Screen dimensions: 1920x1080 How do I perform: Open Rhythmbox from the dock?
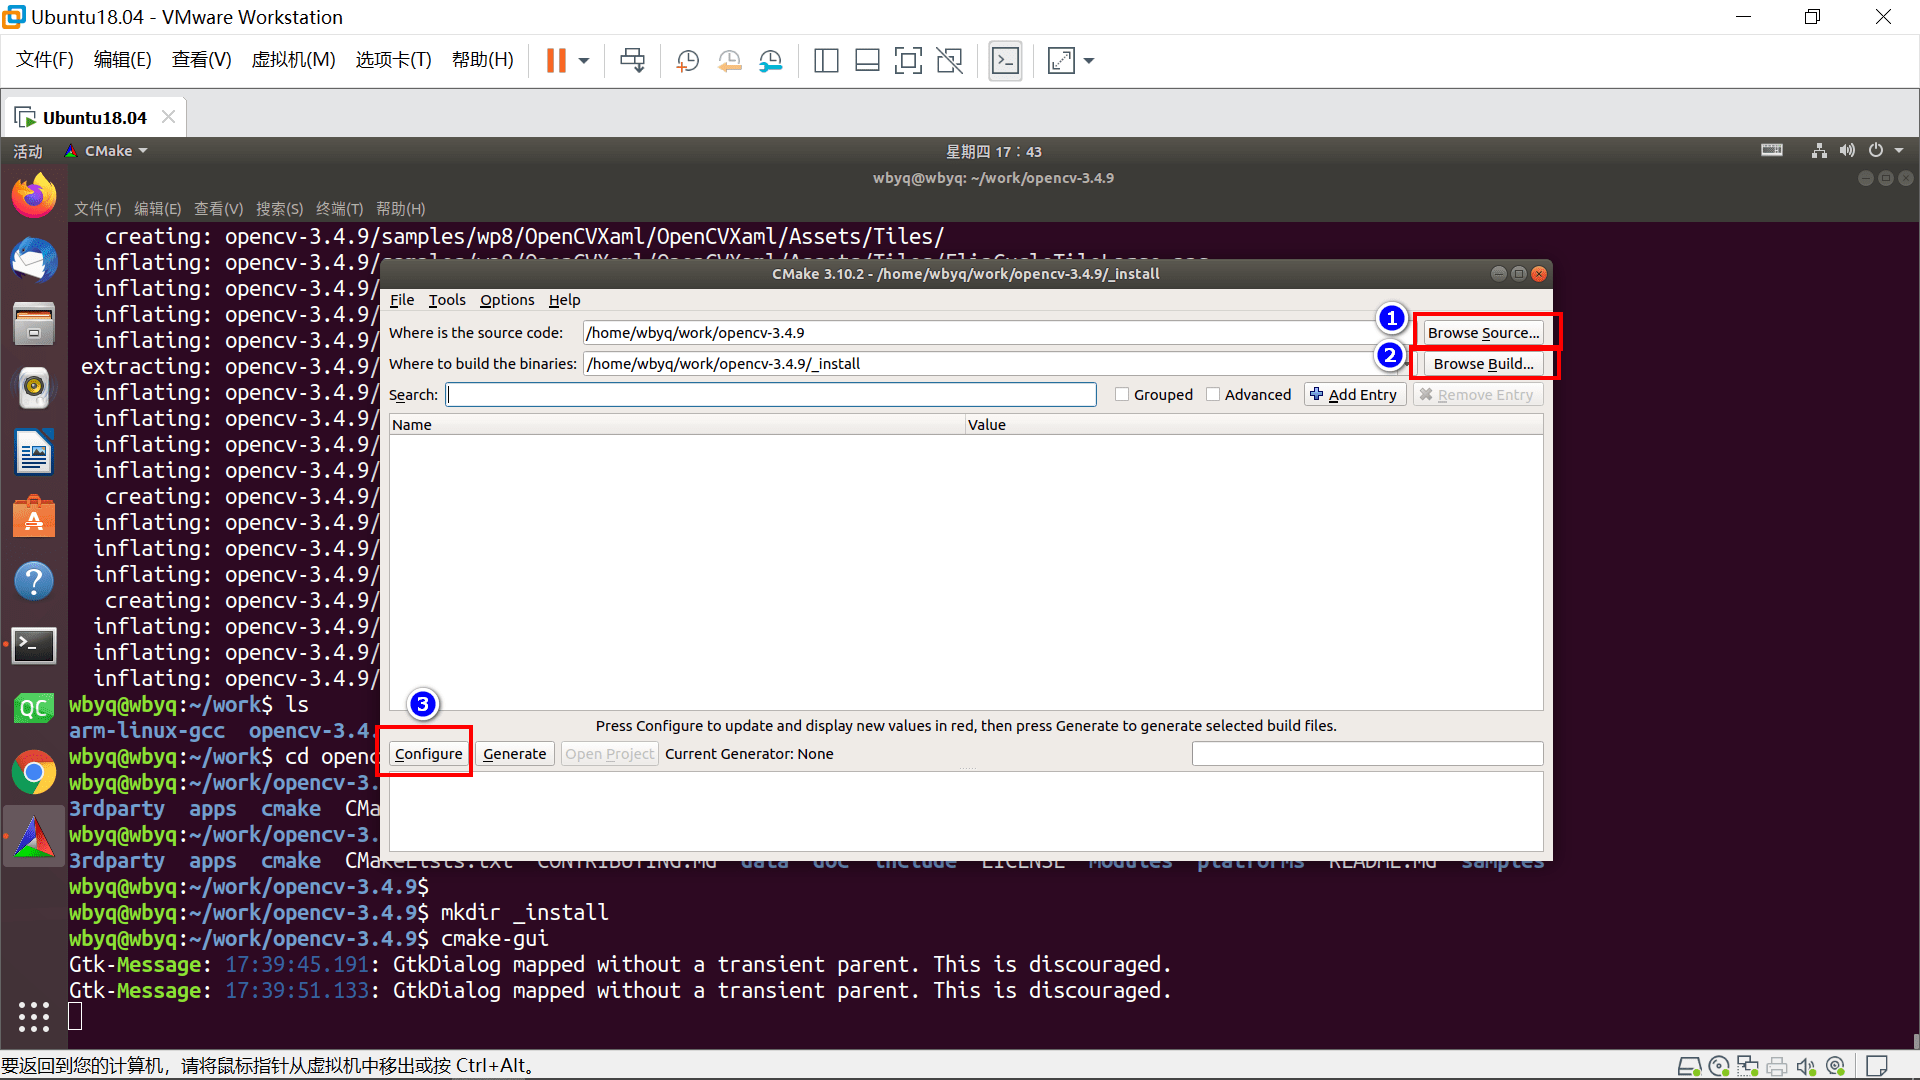tap(34, 388)
